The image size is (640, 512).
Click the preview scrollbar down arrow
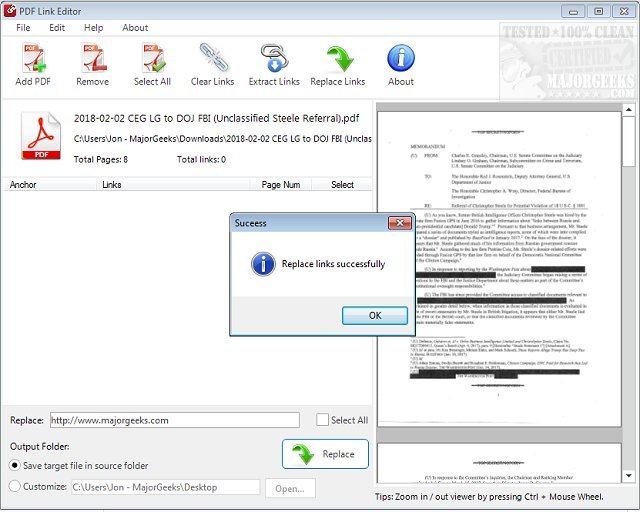[629, 476]
